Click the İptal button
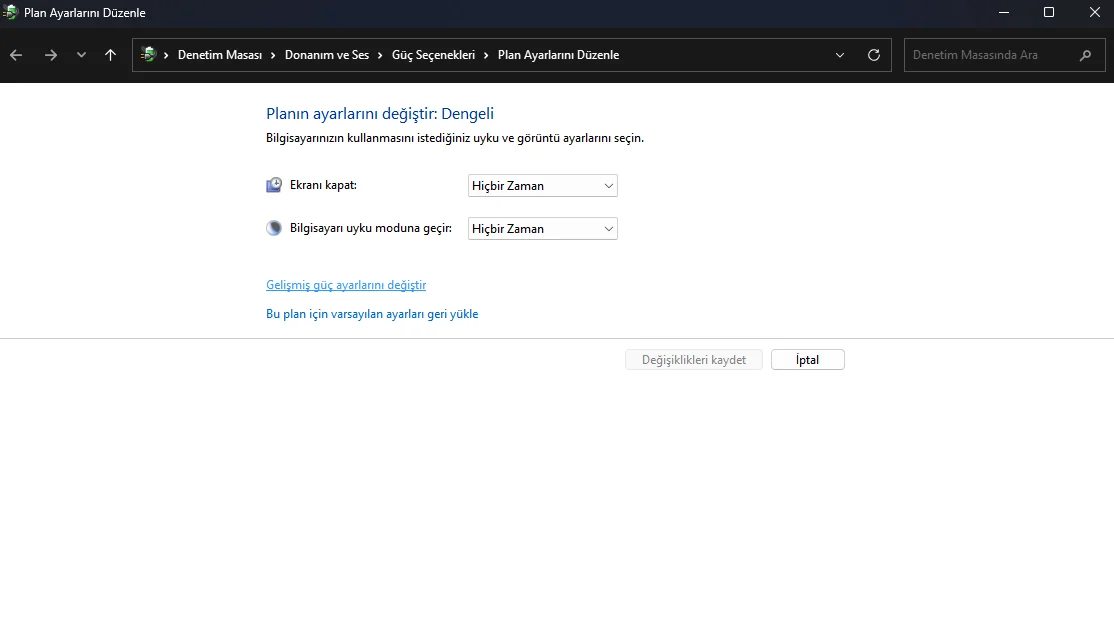The height and width of the screenshot is (628, 1114). pyautogui.click(x=808, y=359)
